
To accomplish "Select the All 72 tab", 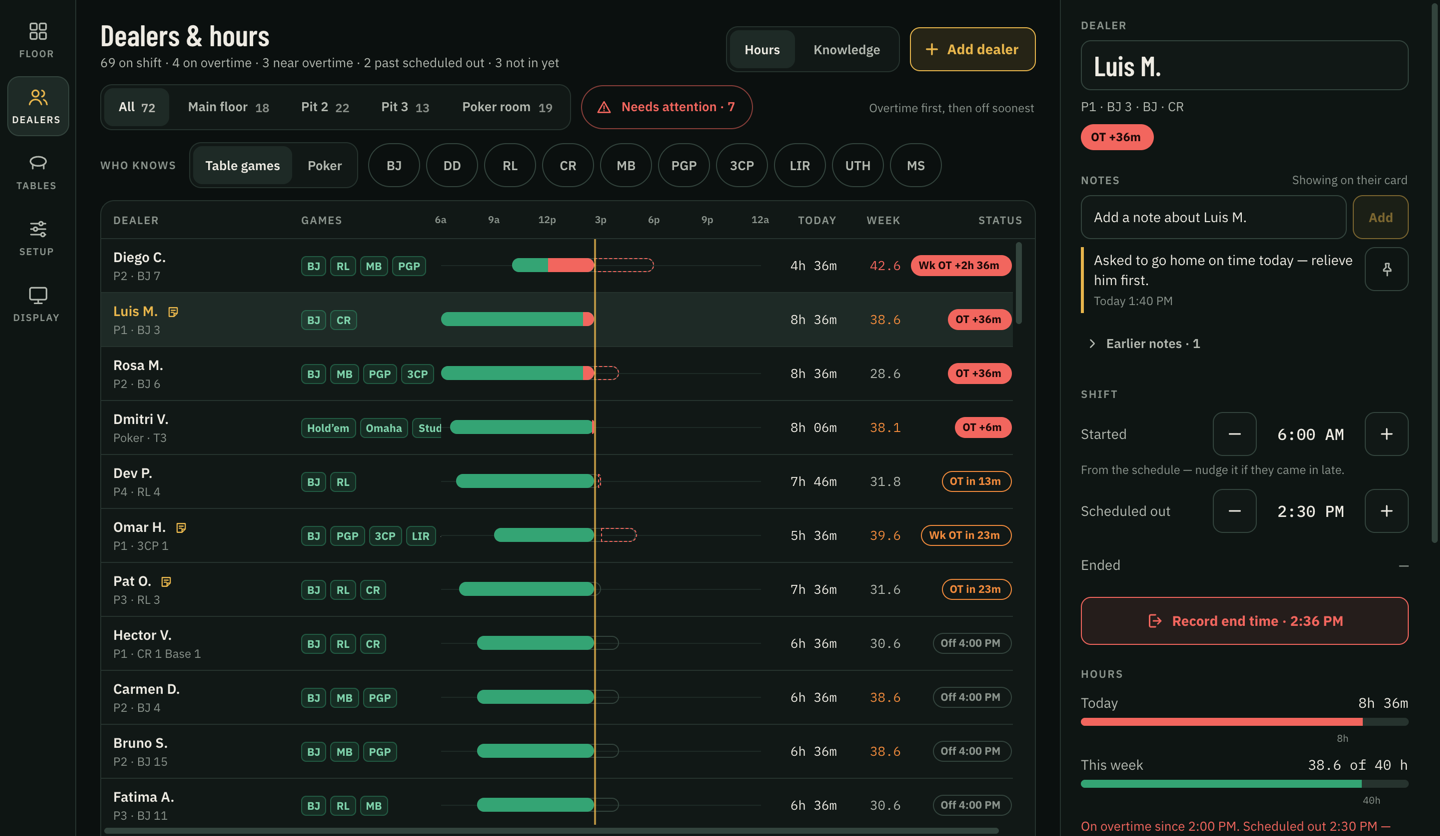I will point(137,107).
